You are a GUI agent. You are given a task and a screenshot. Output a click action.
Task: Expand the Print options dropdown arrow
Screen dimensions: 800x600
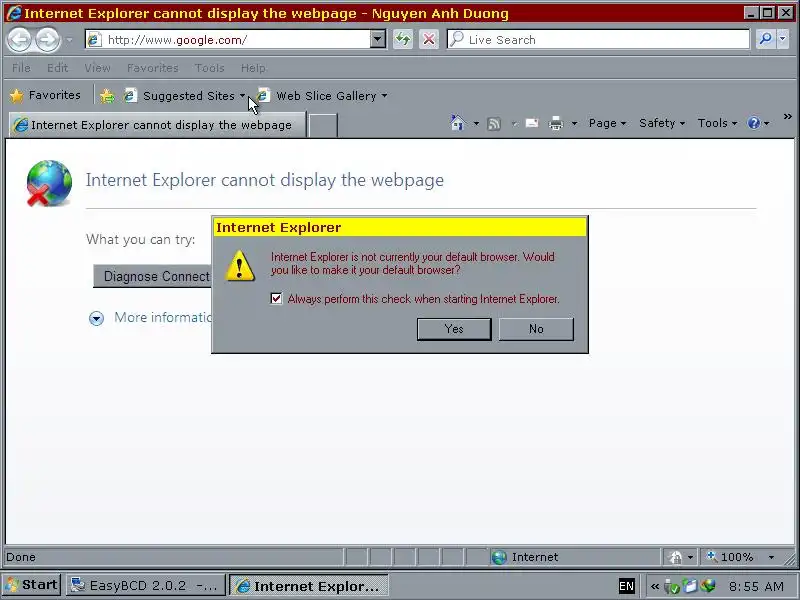pyautogui.click(x=574, y=123)
